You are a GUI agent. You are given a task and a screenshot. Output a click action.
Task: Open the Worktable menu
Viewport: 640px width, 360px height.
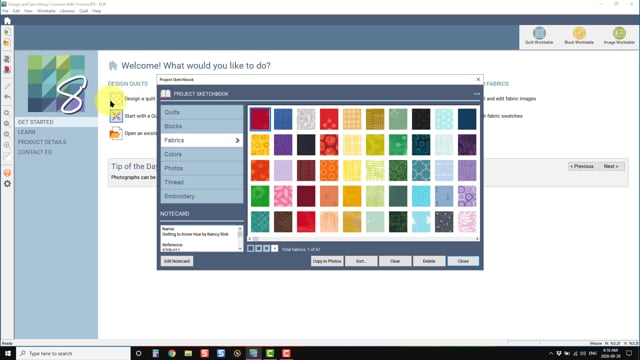click(x=46, y=11)
